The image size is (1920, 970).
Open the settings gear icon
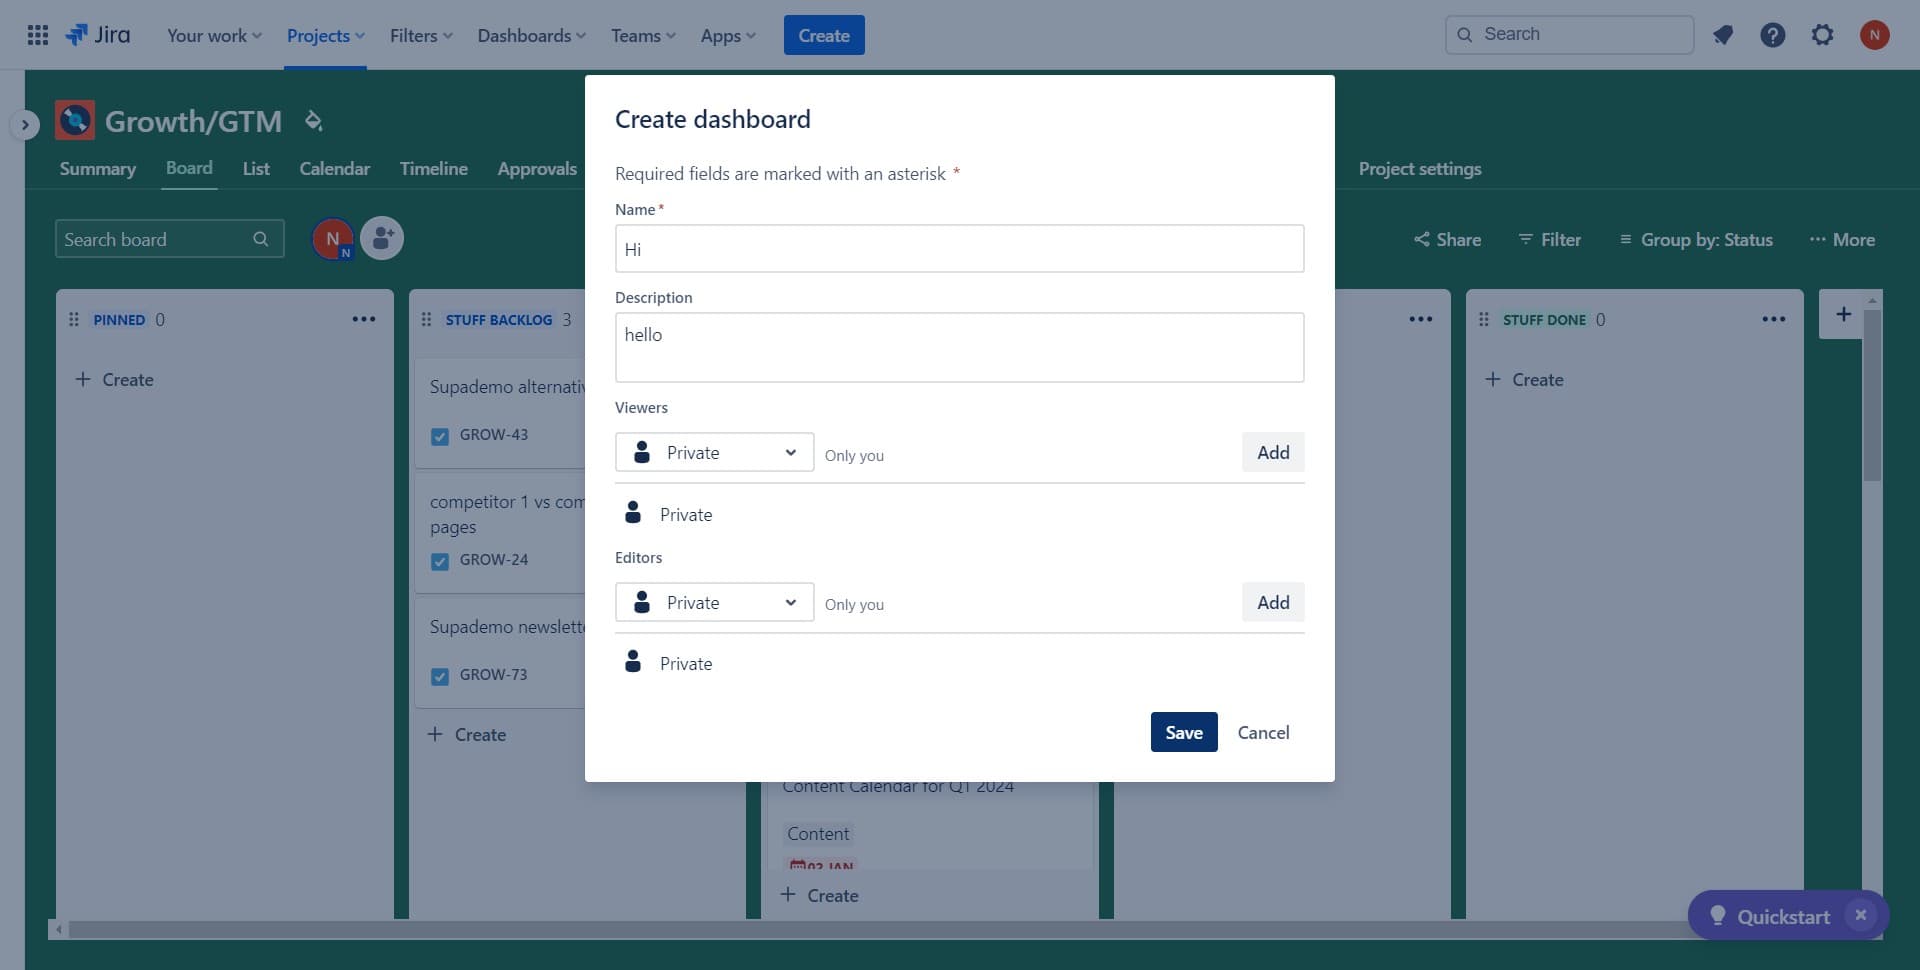click(1822, 35)
